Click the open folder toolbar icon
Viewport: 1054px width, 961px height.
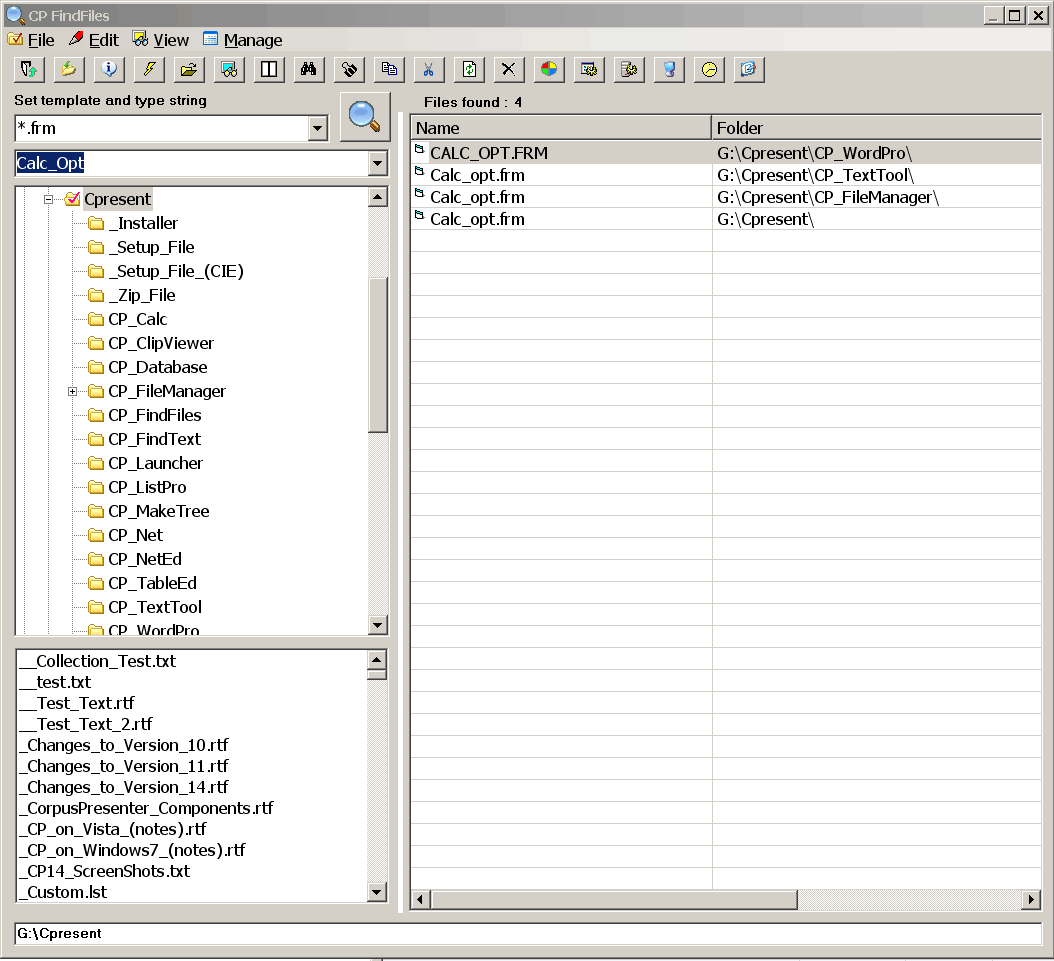point(188,69)
